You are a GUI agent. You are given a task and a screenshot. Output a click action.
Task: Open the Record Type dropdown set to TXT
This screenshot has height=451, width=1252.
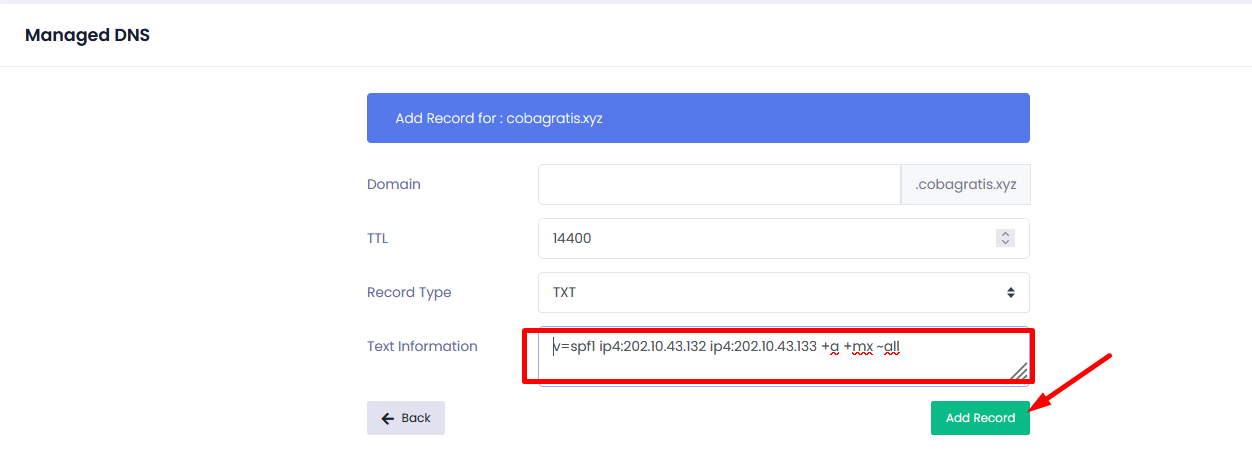(x=783, y=293)
